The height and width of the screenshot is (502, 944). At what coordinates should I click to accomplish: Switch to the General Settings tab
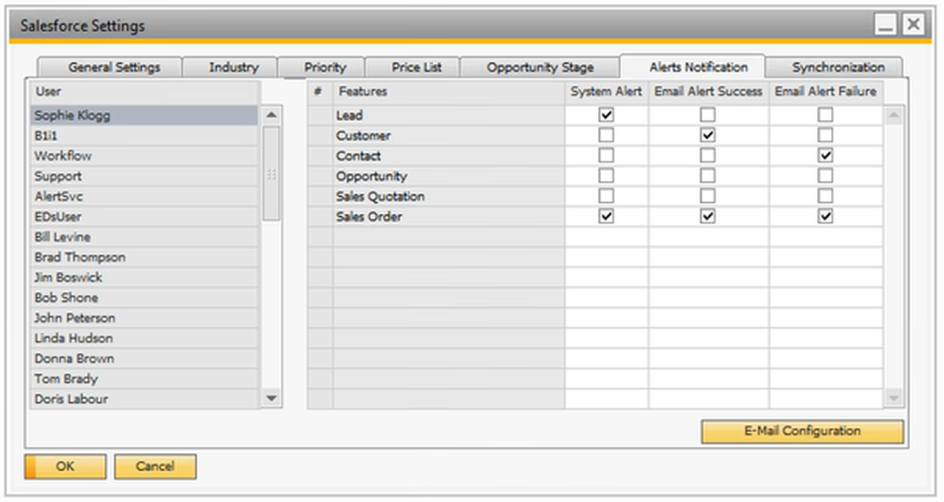pos(113,68)
